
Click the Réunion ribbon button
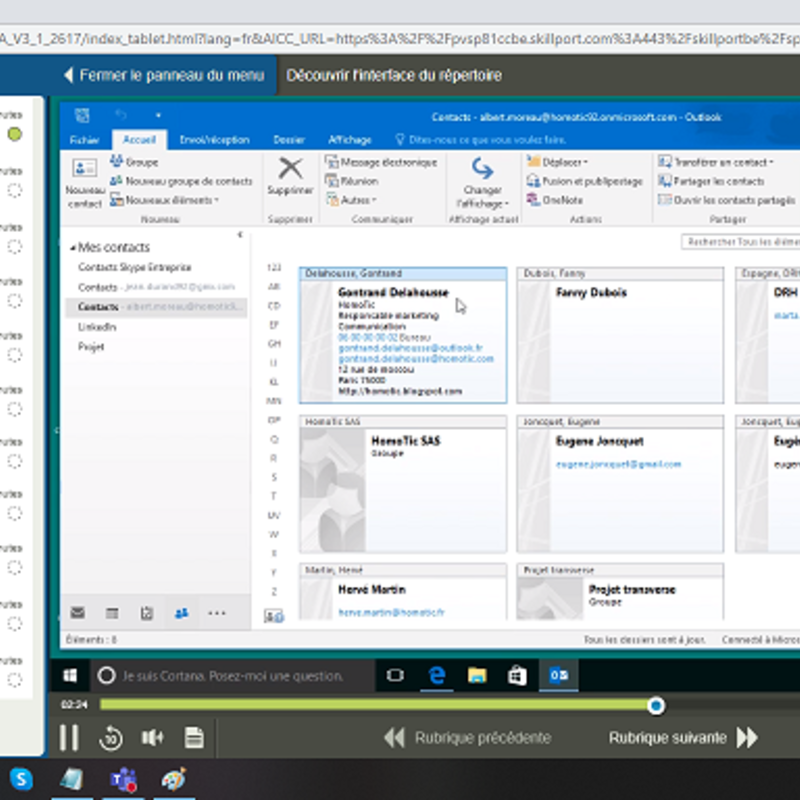tap(352, 181)
